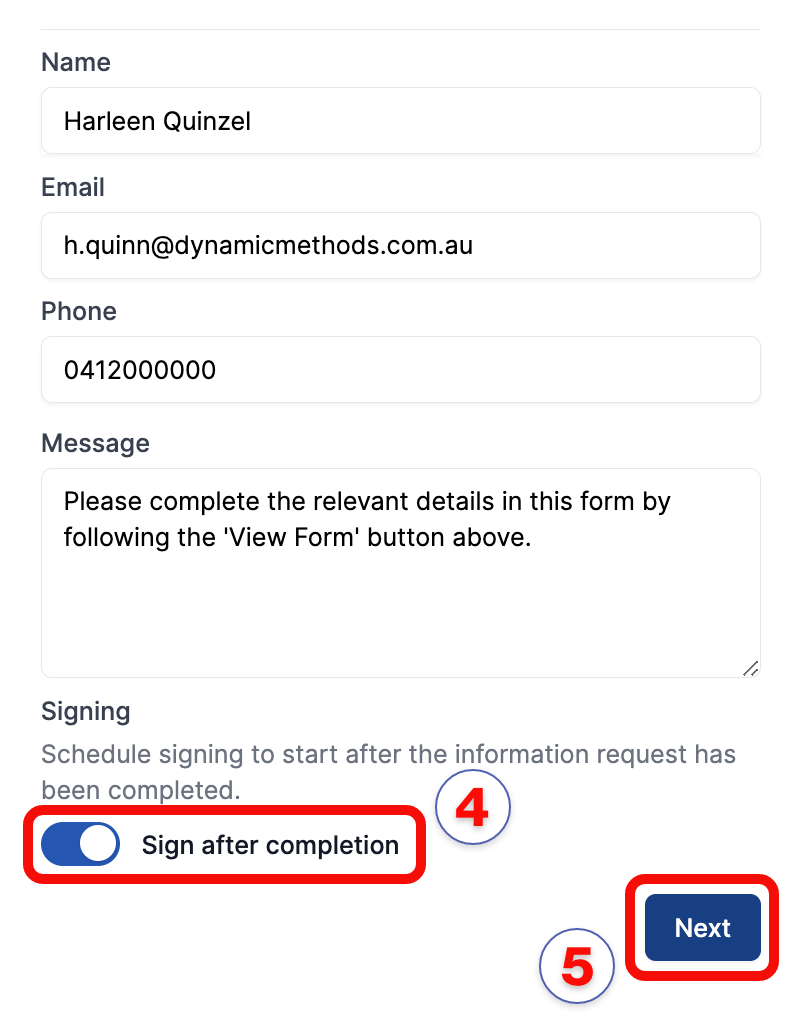
Task: Click the textarea resize handle
Action: [x=751, y=668]
